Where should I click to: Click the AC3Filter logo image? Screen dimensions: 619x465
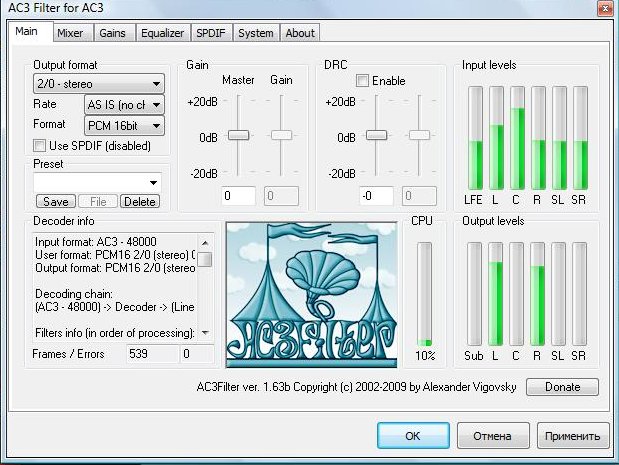tap(311, 295)
